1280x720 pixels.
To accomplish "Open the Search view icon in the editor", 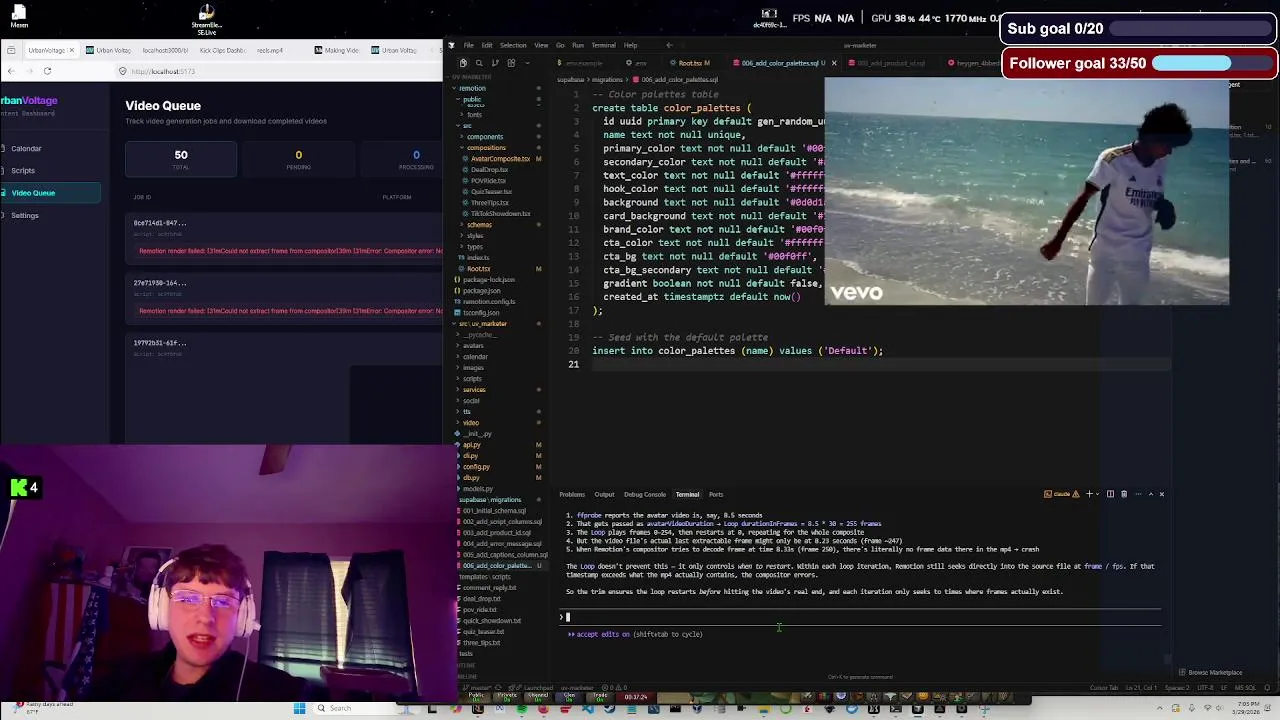I will (x=479, y=63).
